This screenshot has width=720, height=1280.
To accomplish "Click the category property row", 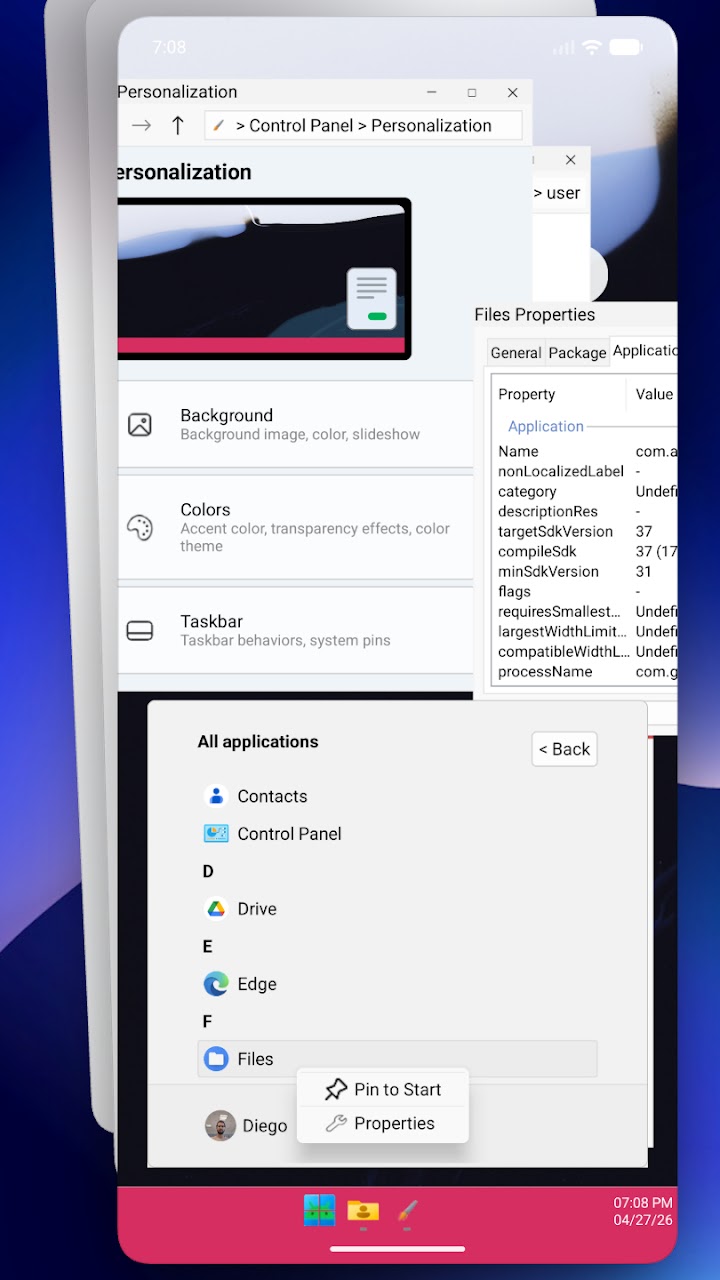I will [x=586, y=491].
